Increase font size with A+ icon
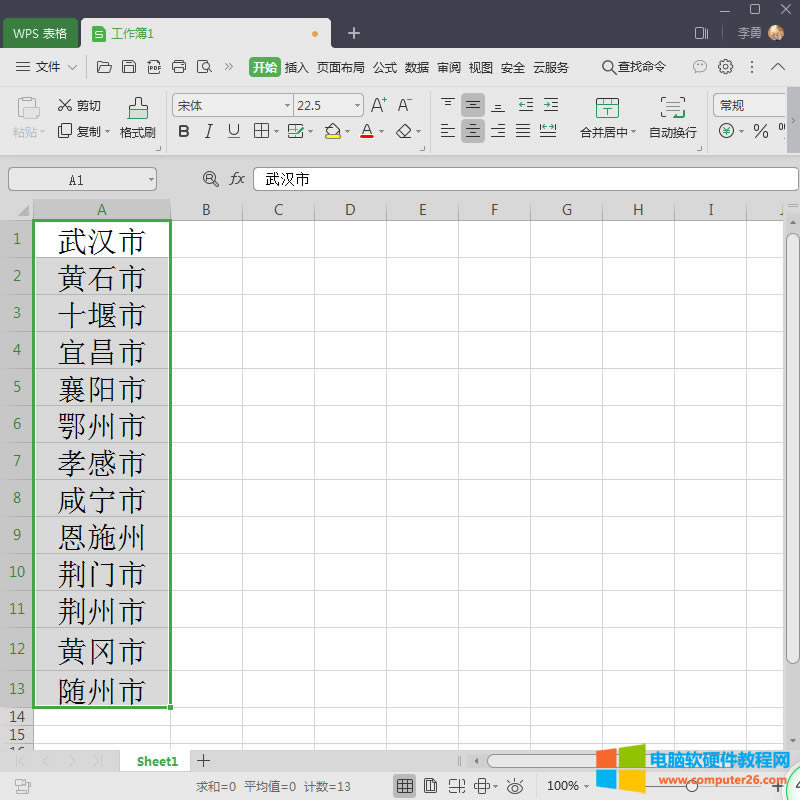Screen dimensions: 800x800 [x=378, y=105]
